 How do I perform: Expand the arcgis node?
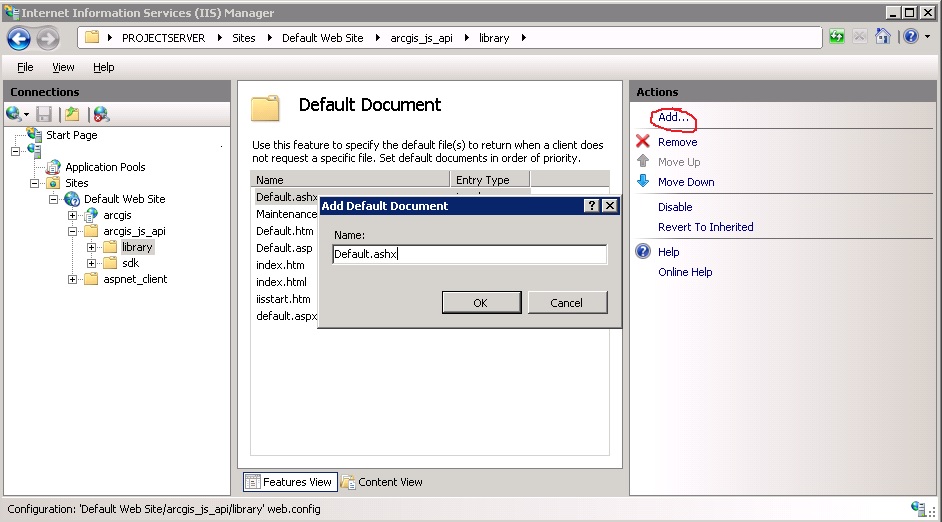(x=72, y=215)
